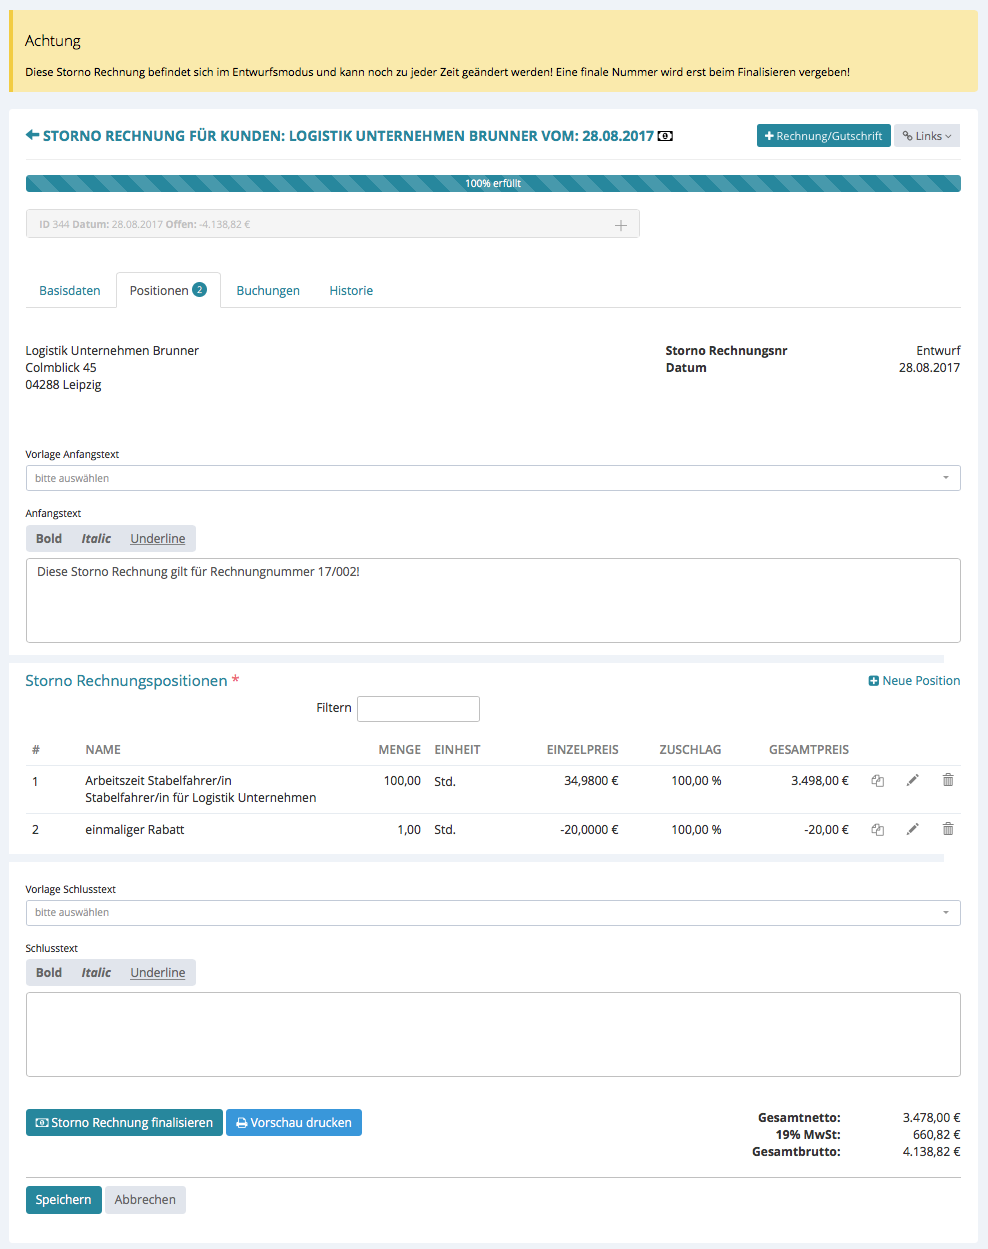Focus the Filtern input field
Screen dimensions: 988x1249
pos(418,709)
